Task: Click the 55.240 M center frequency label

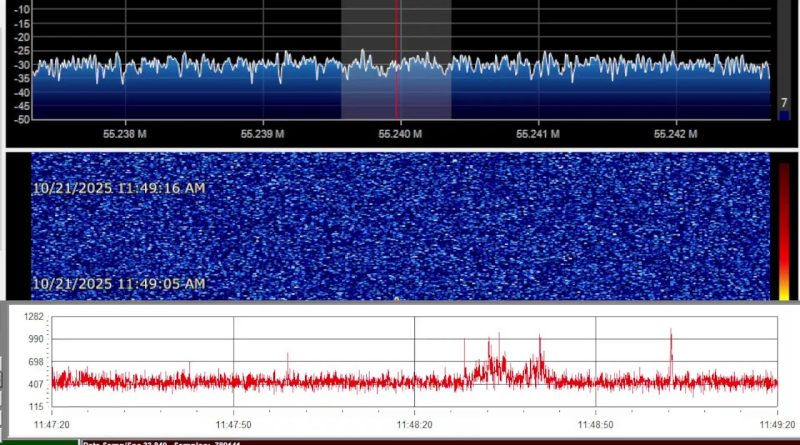Action: point(400,133)
